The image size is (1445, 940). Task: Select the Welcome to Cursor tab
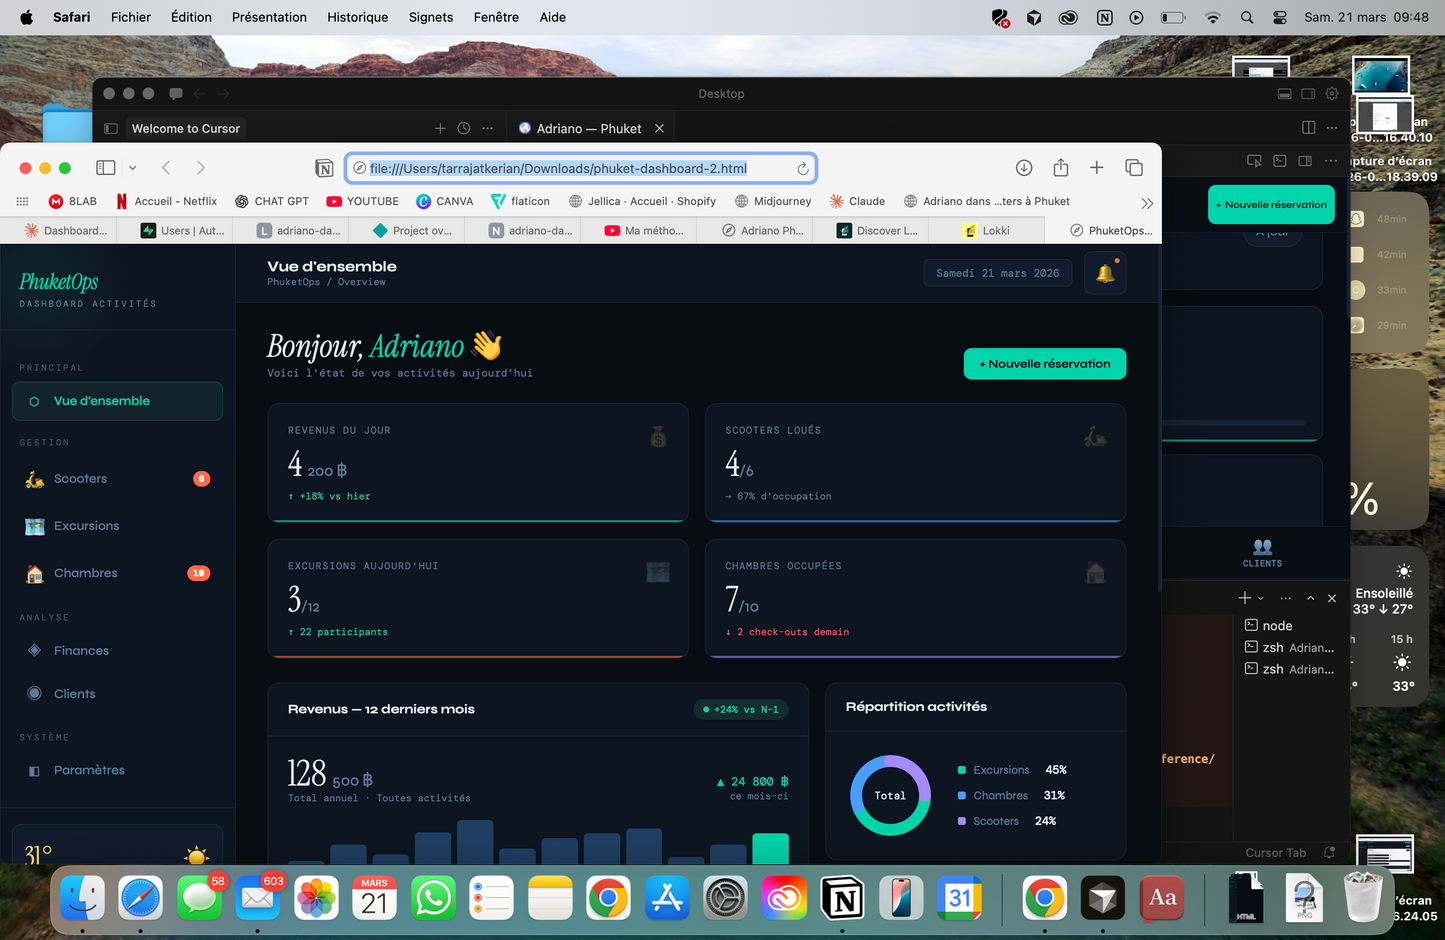(x=185, y=128)
